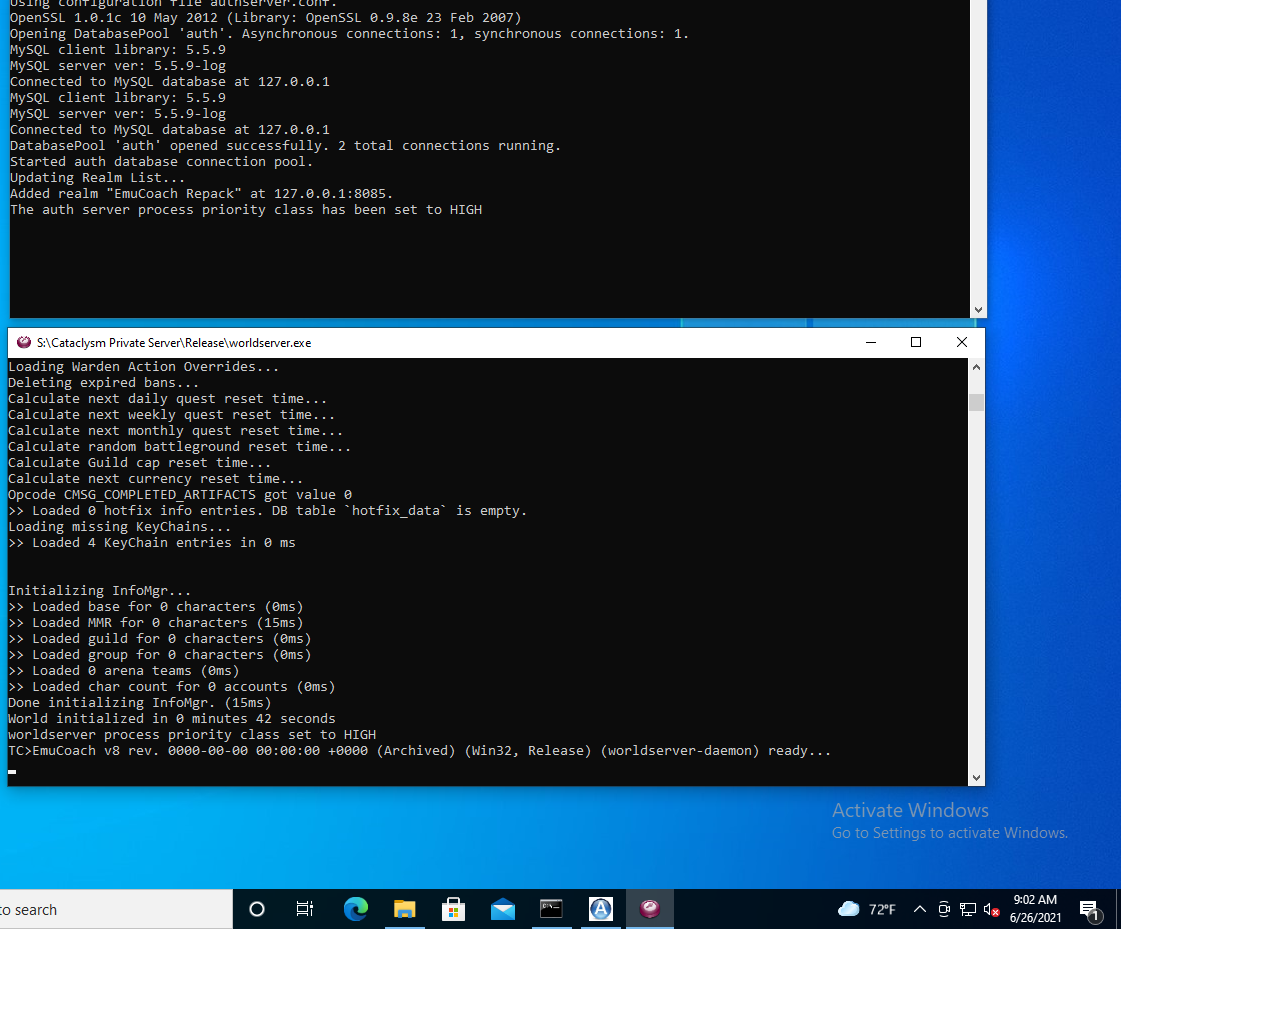Click 'auth server process priority class' line

coord(246,210)
